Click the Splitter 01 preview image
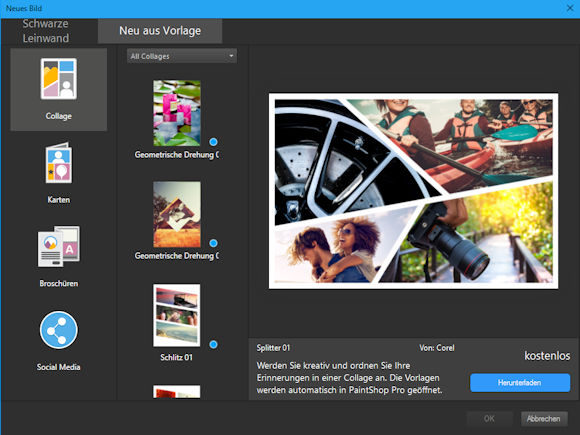Image resolution: width=580 pixels, height=435 pixels. tap(414, 191)
